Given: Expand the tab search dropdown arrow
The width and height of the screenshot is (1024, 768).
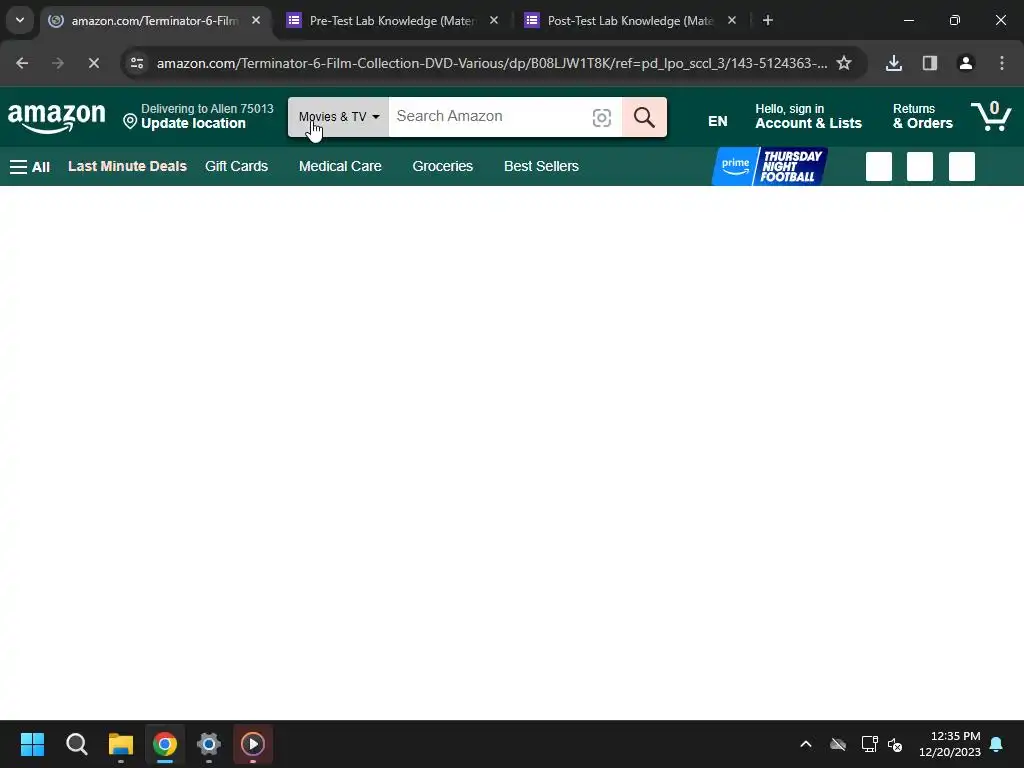Looking at the screenshot, I should (20, 20).
